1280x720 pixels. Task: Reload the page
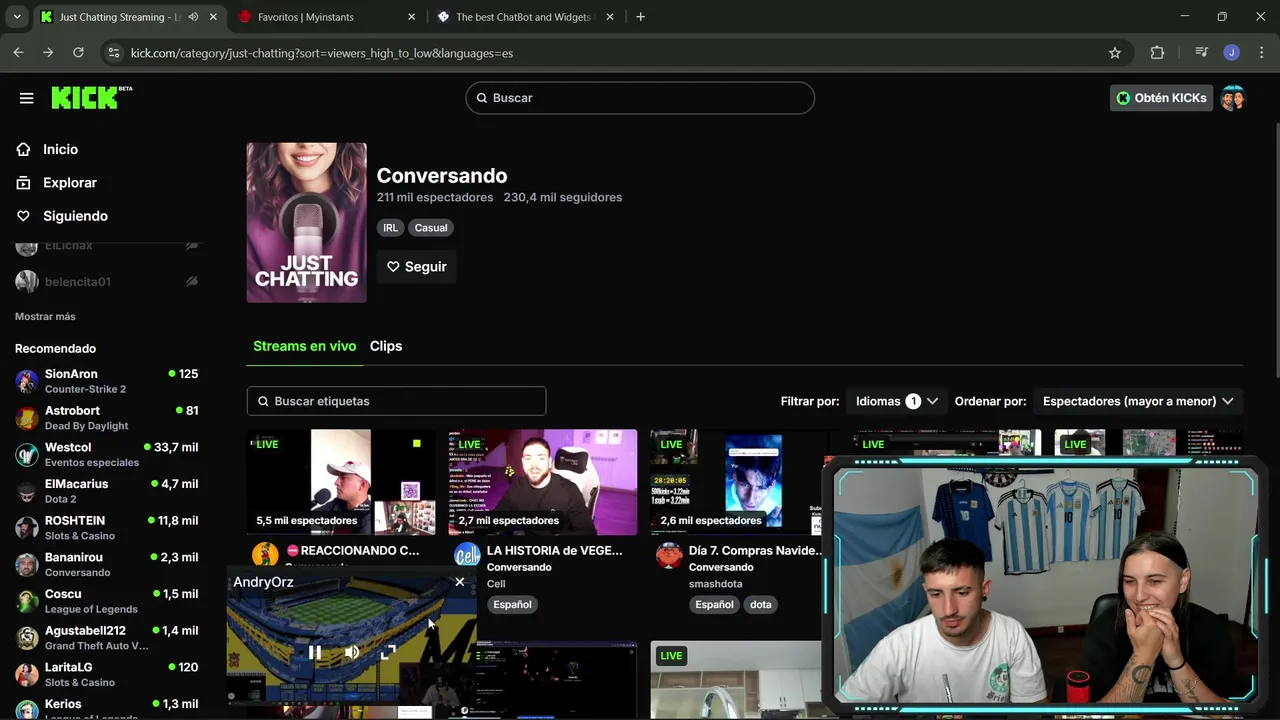coord(78,53)
